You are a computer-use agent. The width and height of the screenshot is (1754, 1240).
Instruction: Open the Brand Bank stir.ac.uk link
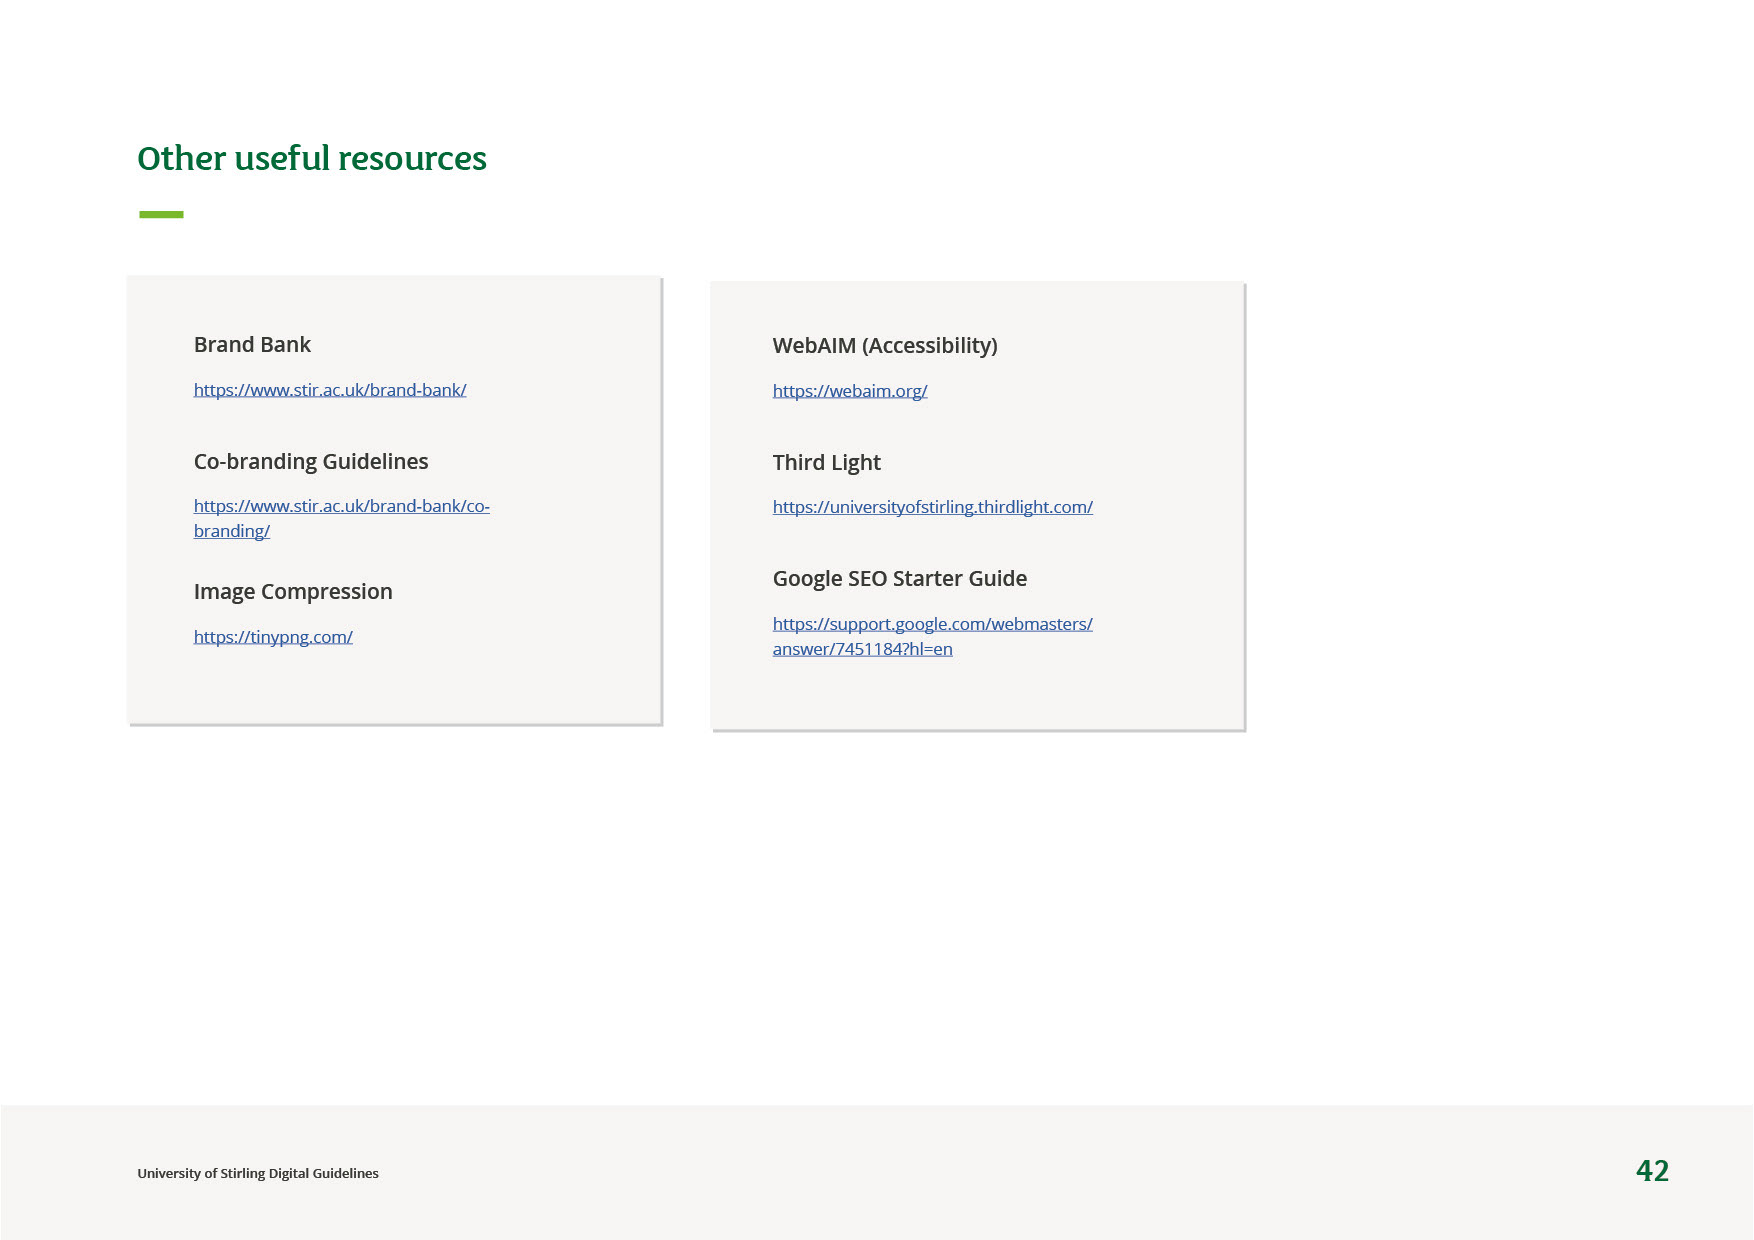(330, 390)
